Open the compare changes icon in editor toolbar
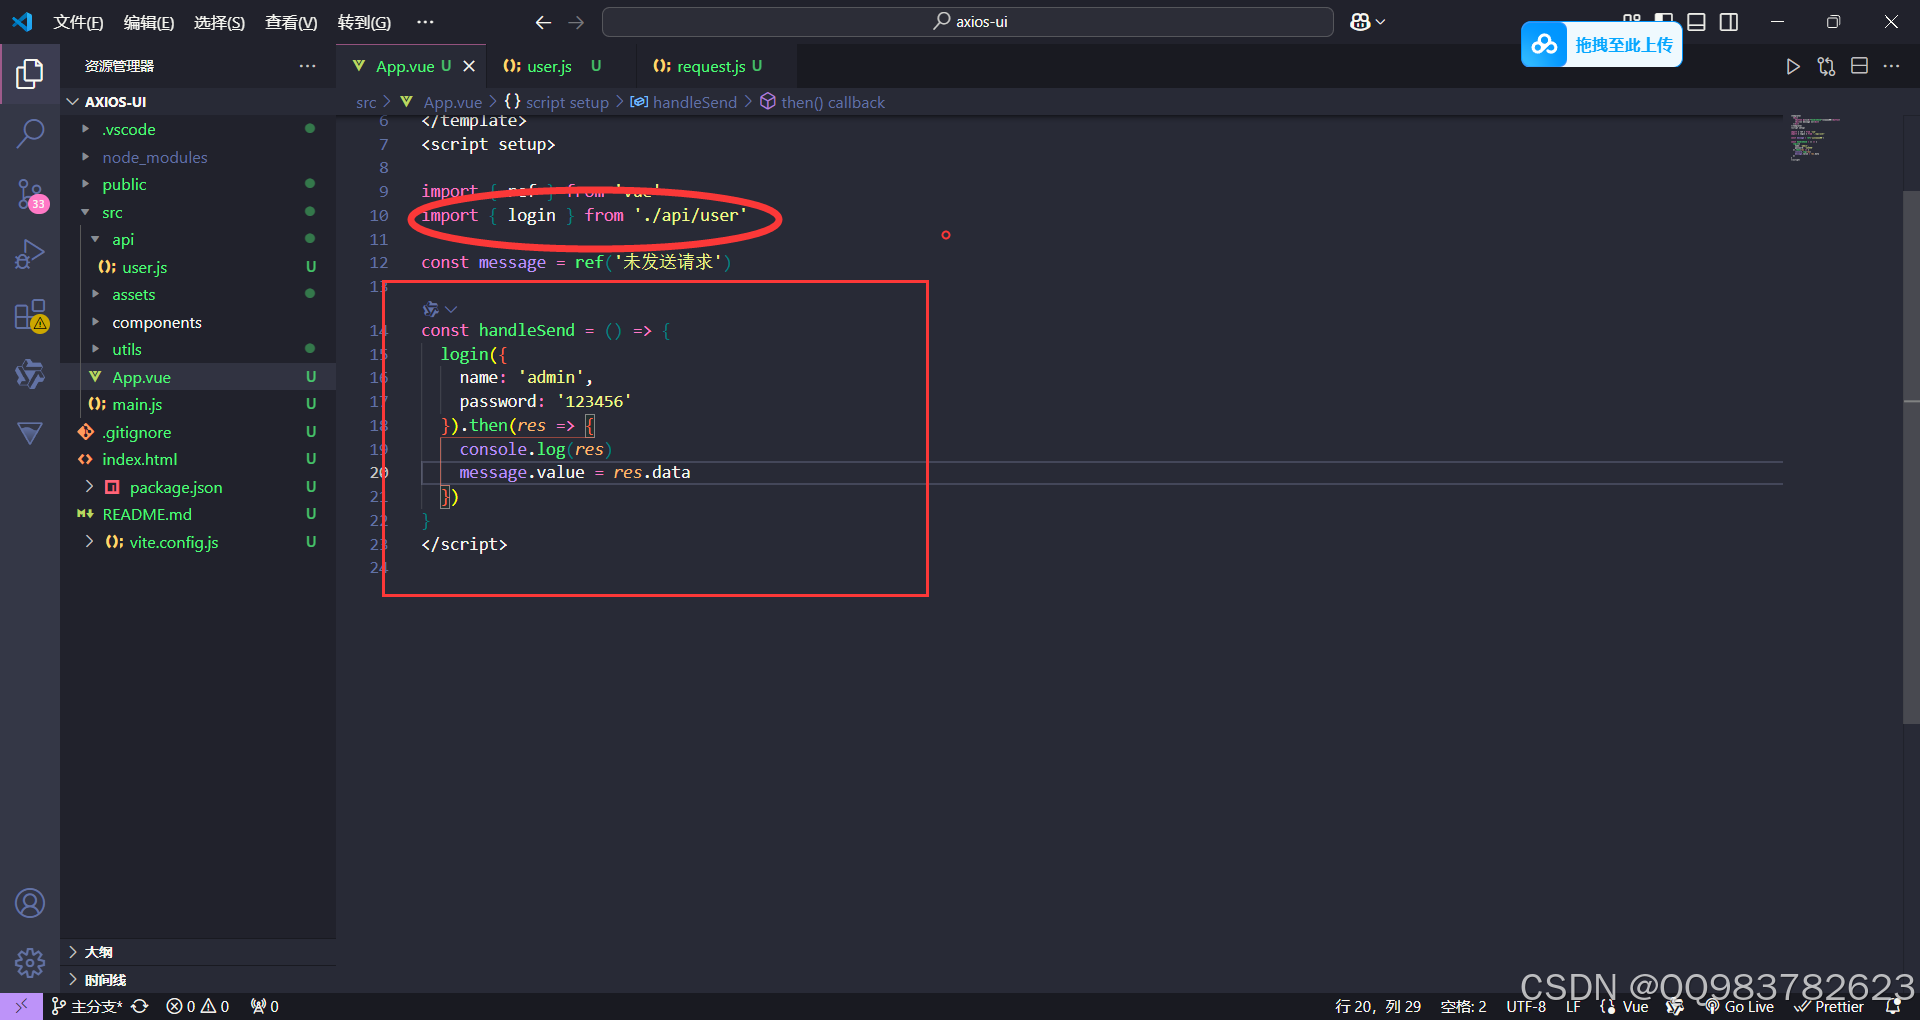The width and height of the screenshot is (1920, 1020). click(1826, 66)
